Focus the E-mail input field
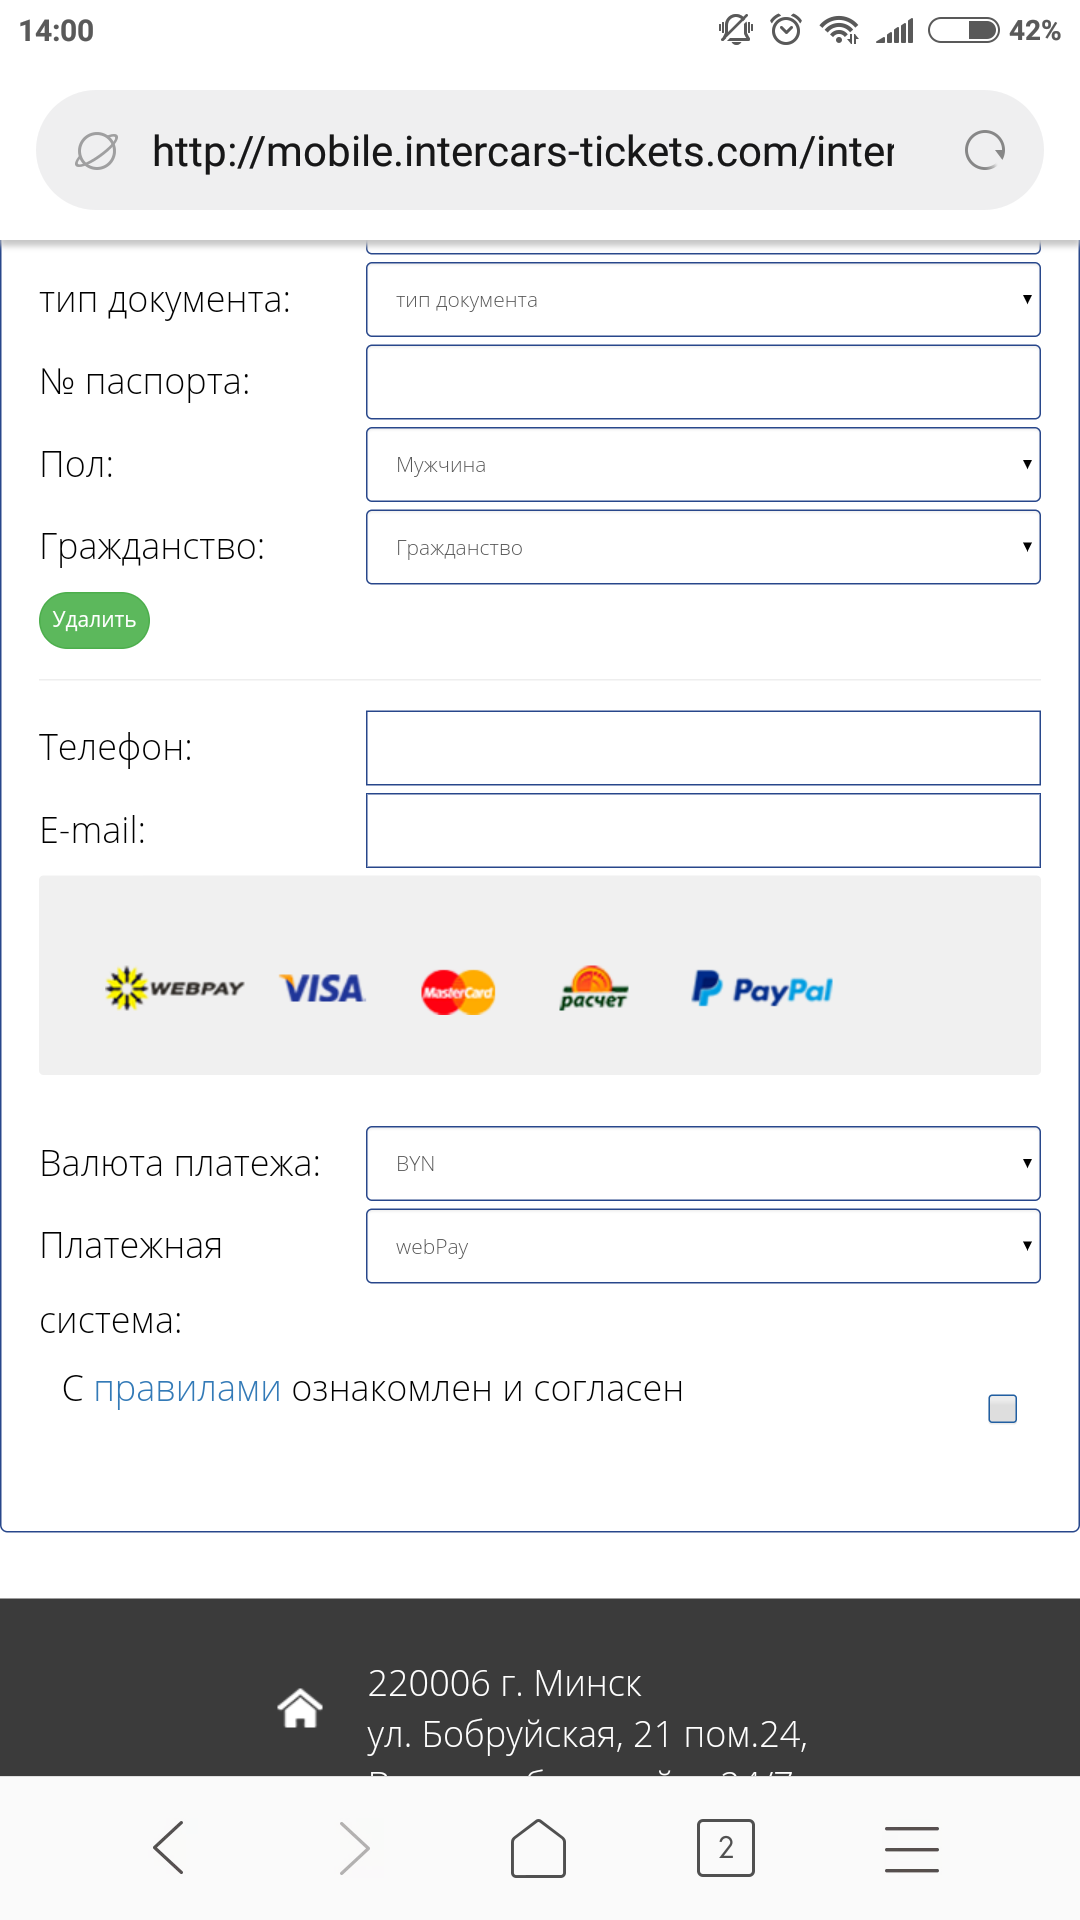This screenshot has height=1920, width=1080. (703, 830)
